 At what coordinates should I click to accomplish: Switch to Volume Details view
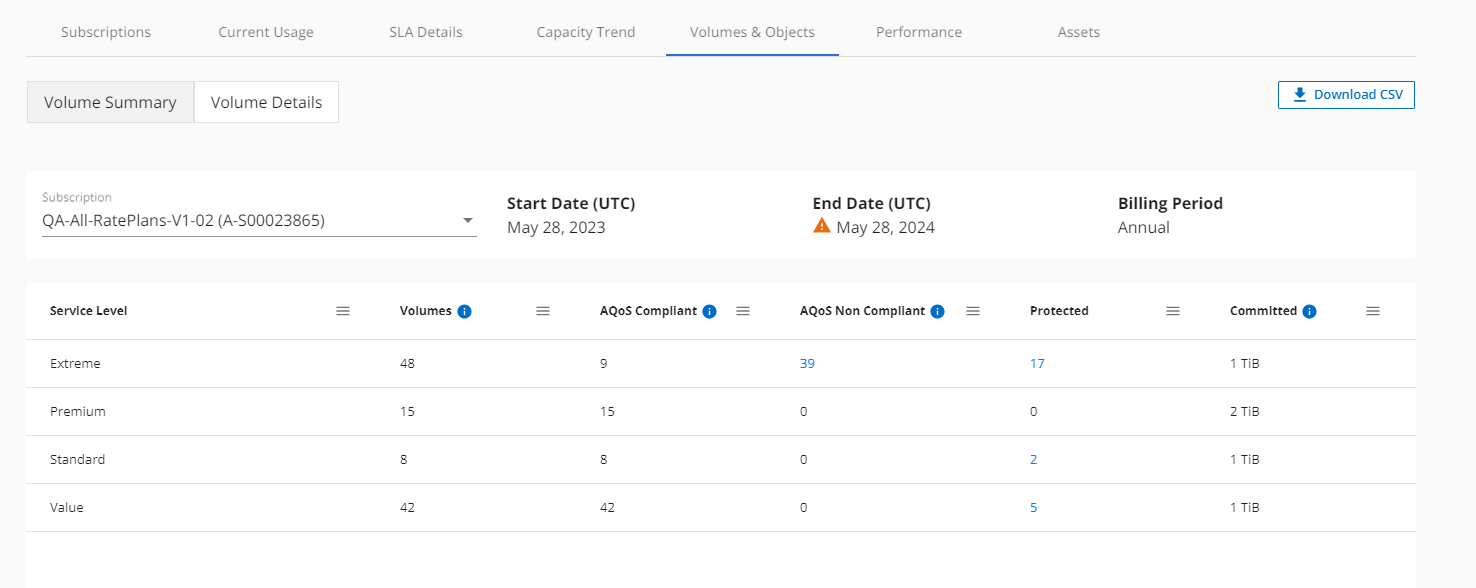click(x=266, y=102)
